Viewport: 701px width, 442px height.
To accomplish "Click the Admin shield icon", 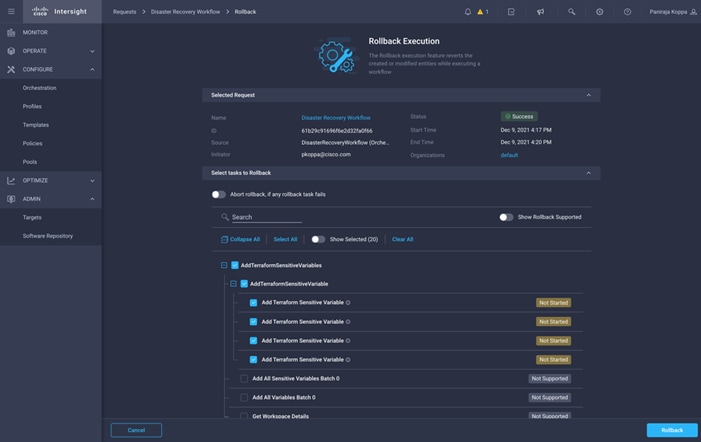I will pyautogui.click(x=11, y=199).
